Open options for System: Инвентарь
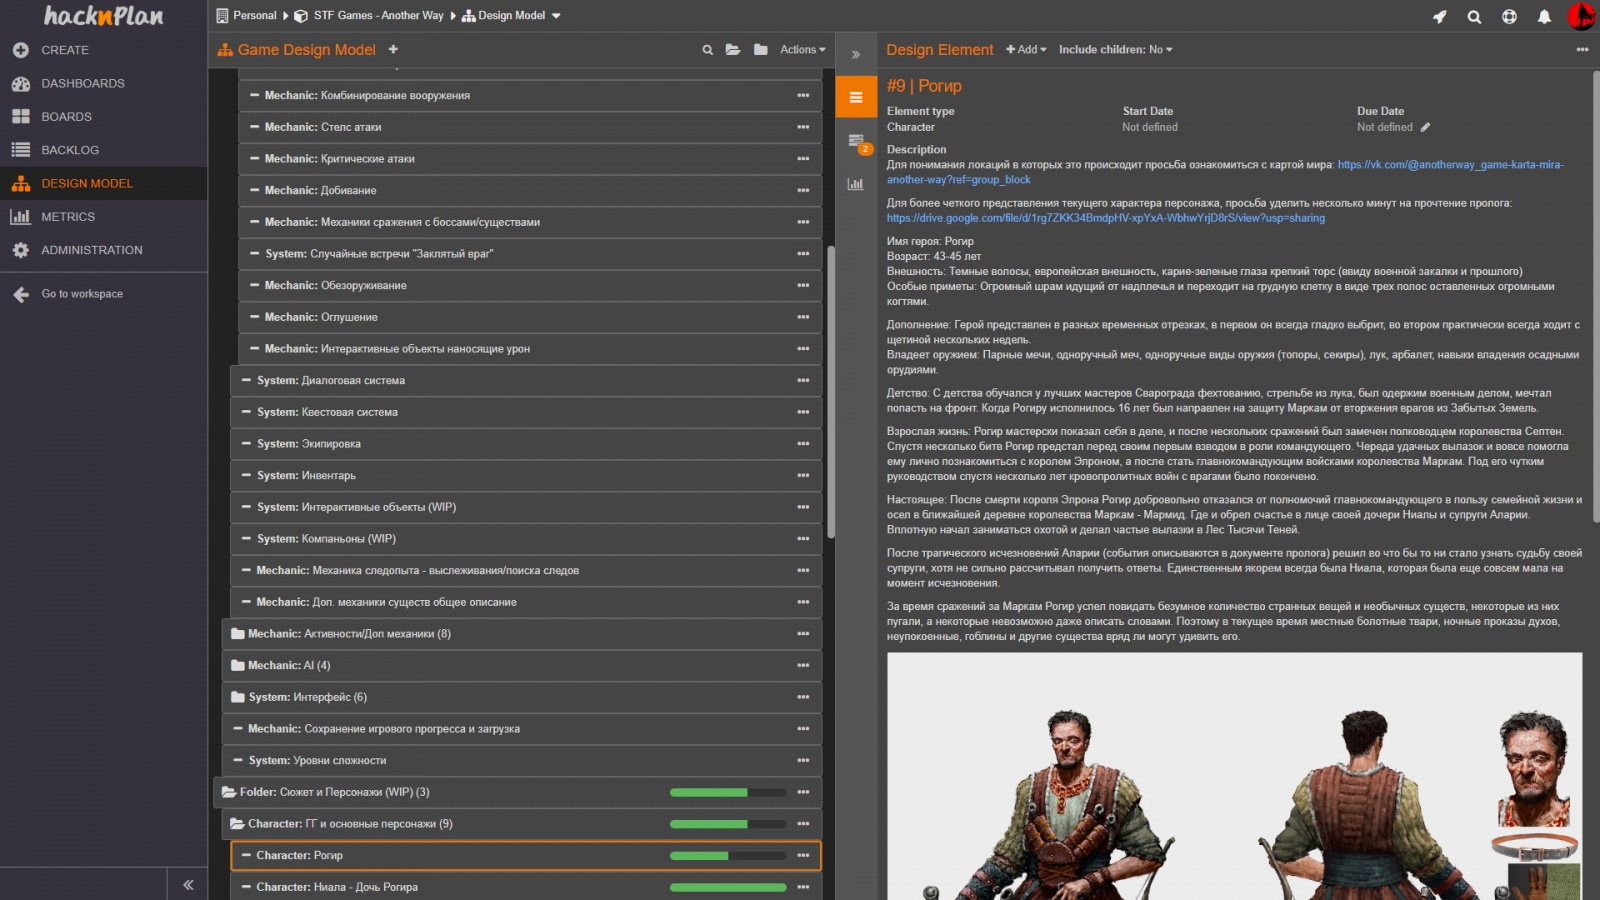This screenshot has width=1600, height=900. (803, 476)
